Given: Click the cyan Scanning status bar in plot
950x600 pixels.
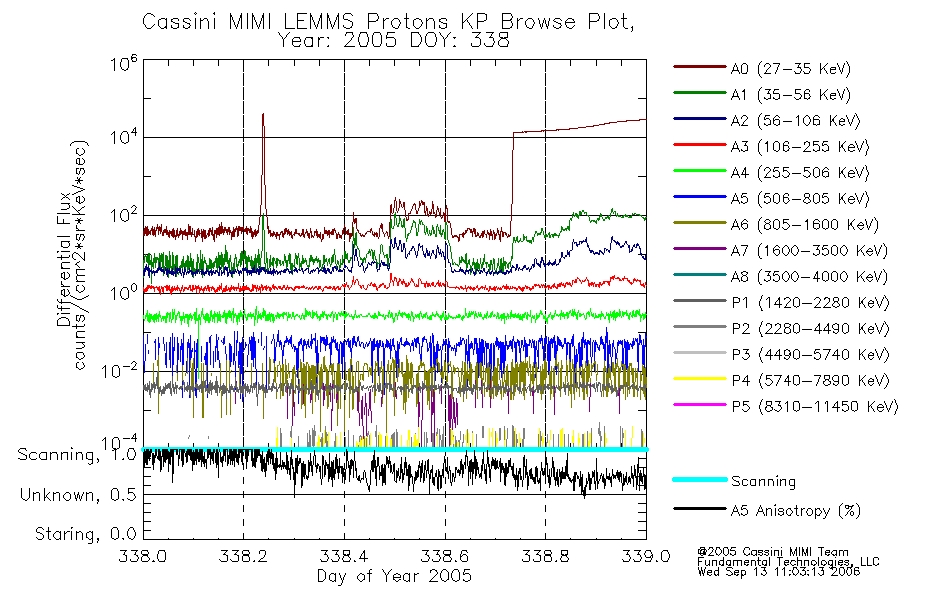Looking at the screenshot, I should point(394,449).
